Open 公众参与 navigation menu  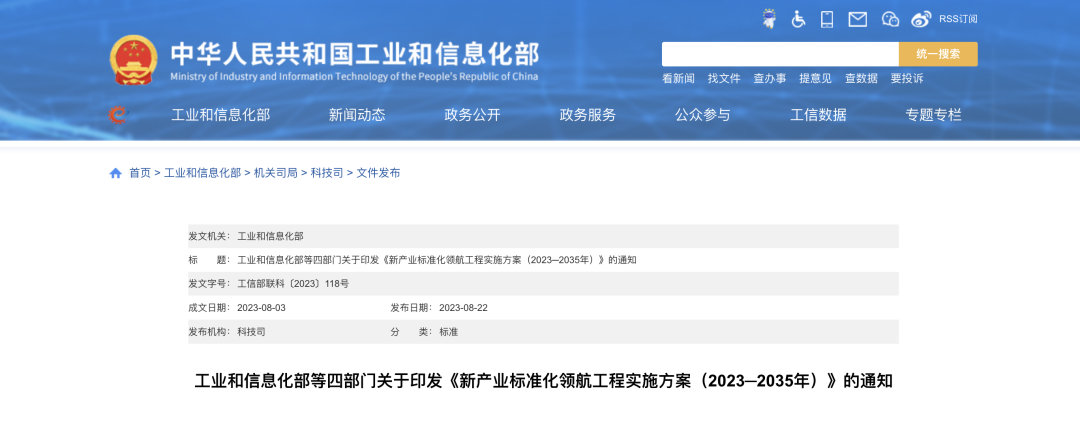(x=703, y=115)
